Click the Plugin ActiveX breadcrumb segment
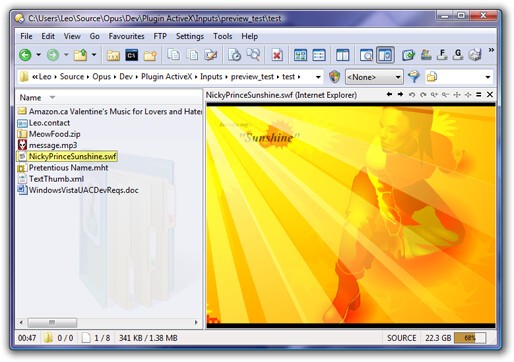 click(x=167, y=77)
